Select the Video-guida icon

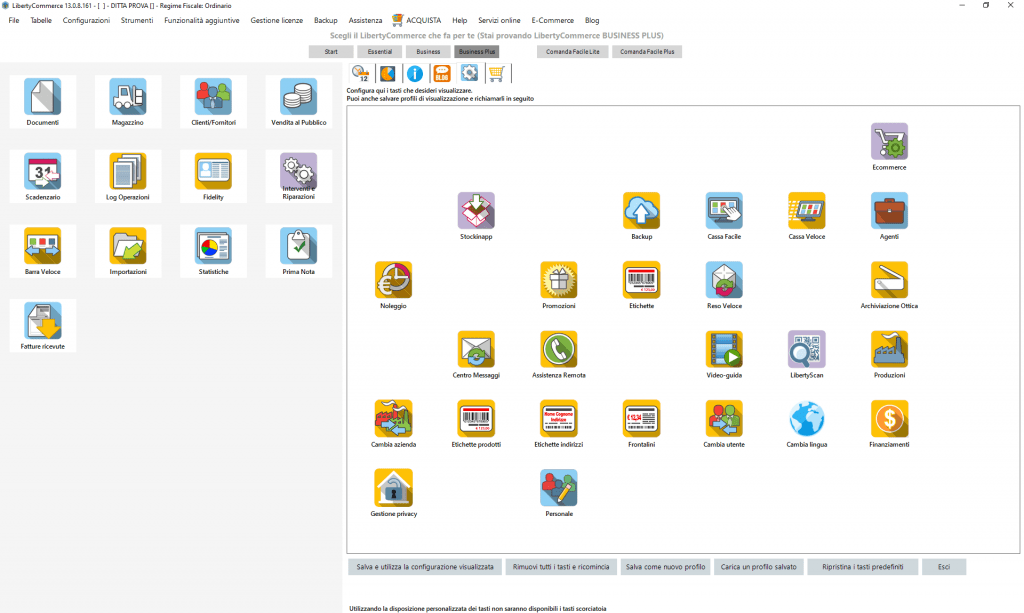724,349
